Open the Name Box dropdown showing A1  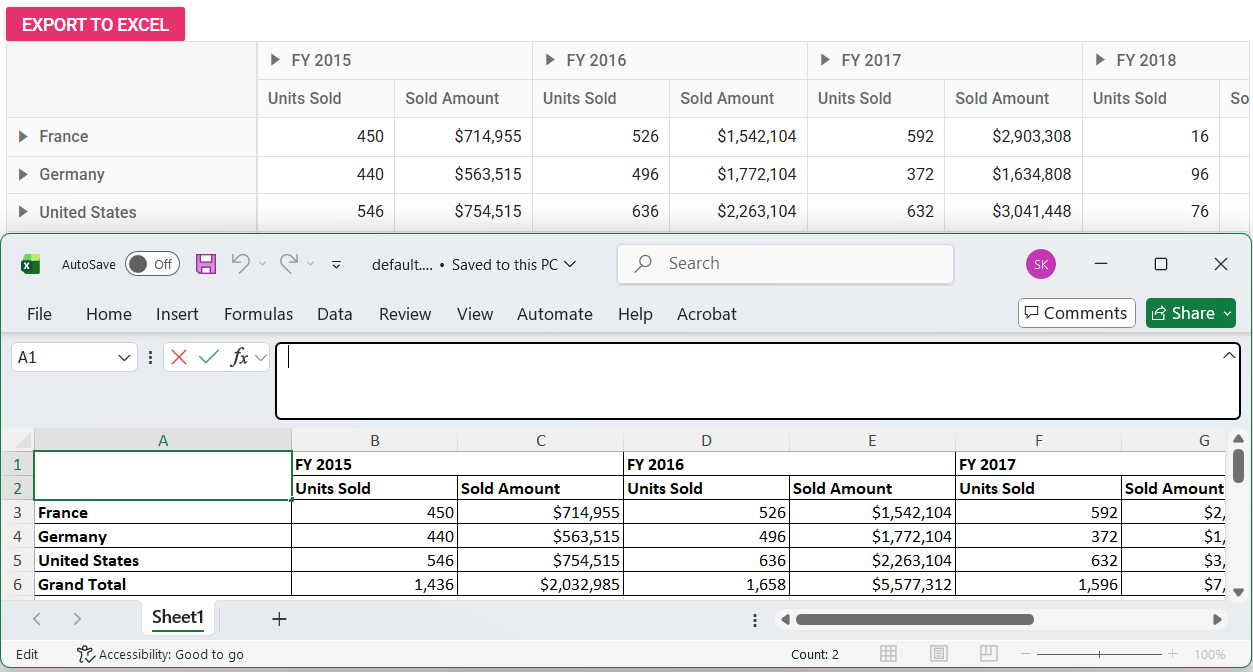click(123, 356)
